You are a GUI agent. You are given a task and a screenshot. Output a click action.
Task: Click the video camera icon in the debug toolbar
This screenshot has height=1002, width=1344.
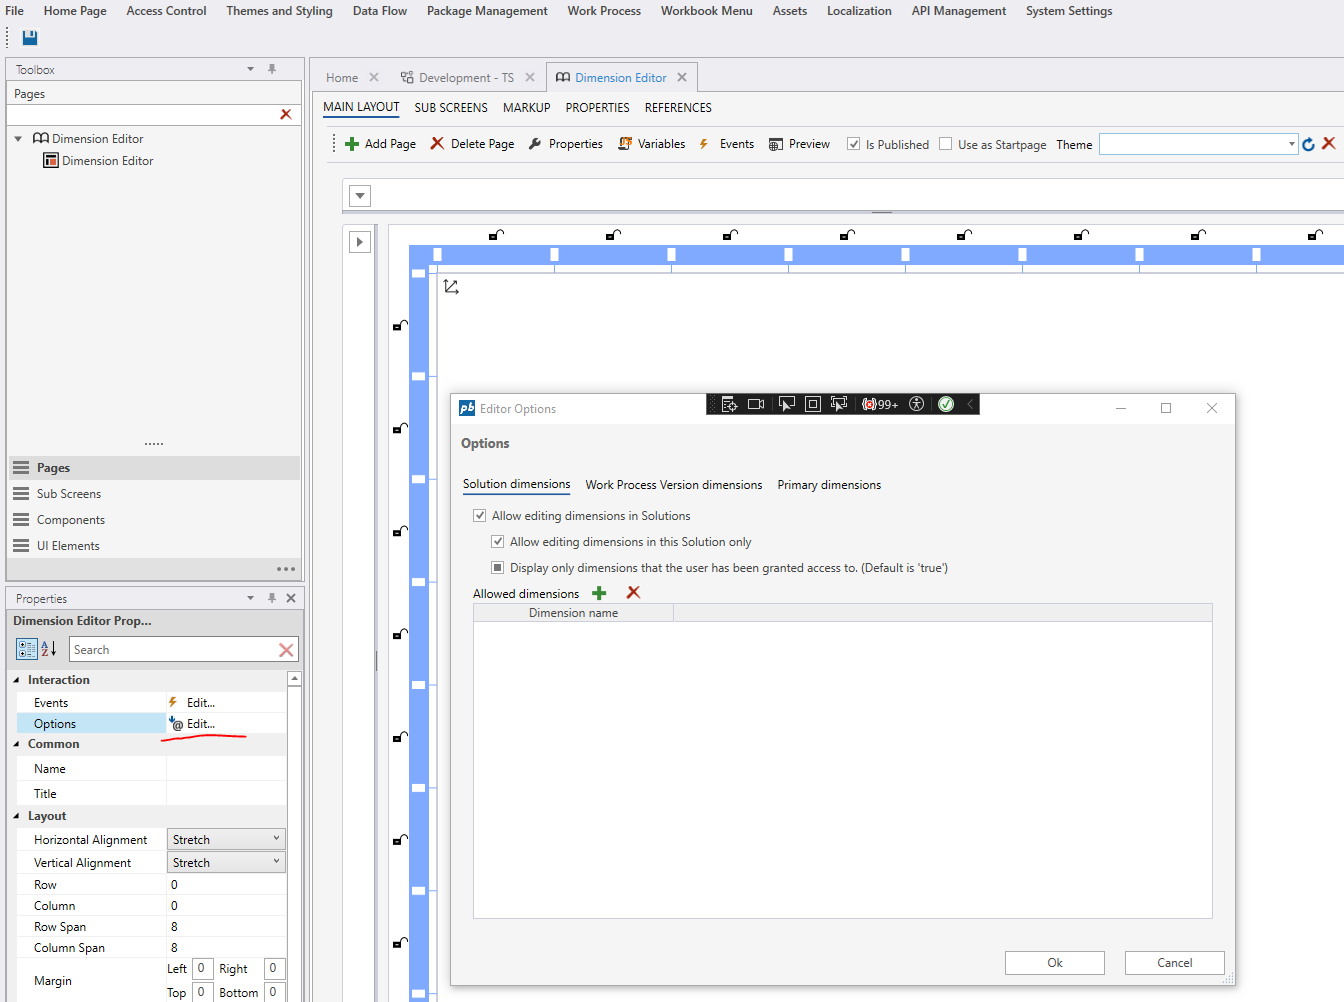tap(756, 404)
